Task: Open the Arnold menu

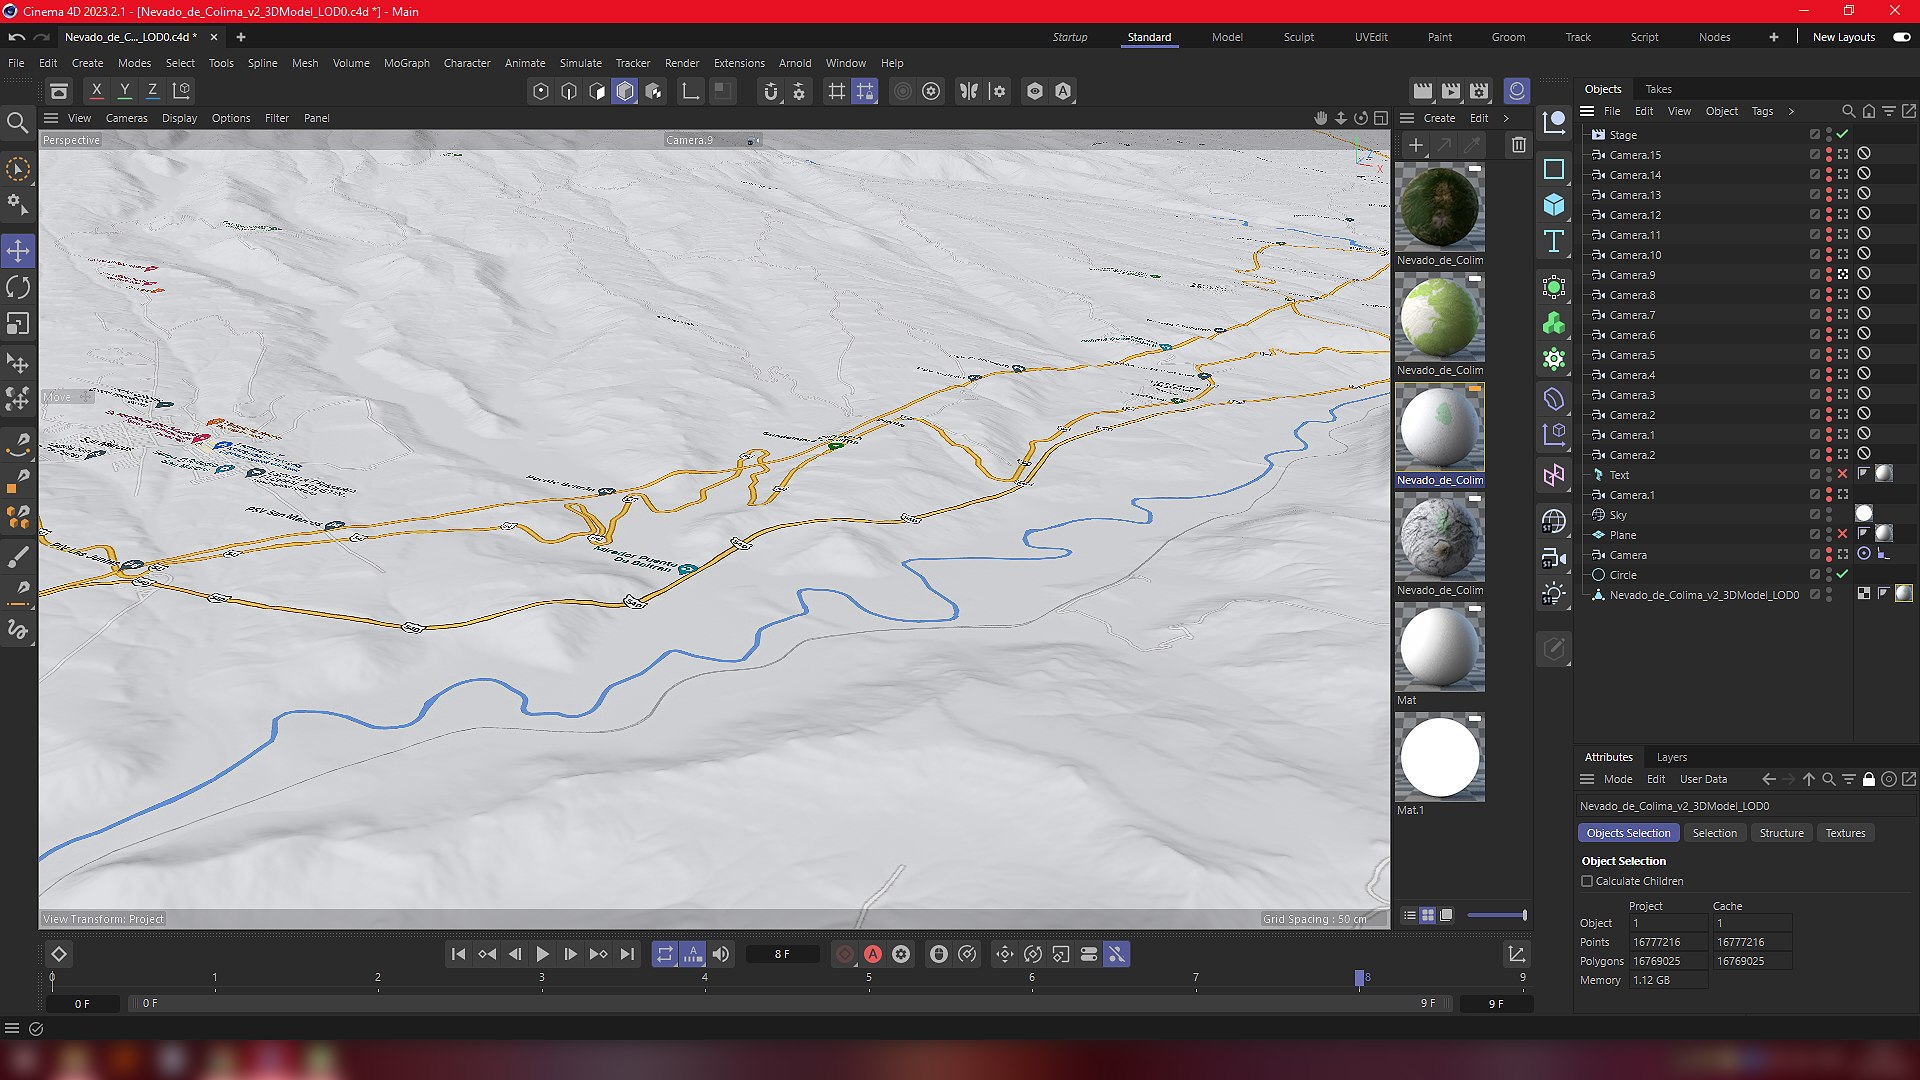Action: pyautogui.click(x=795, y=63)
